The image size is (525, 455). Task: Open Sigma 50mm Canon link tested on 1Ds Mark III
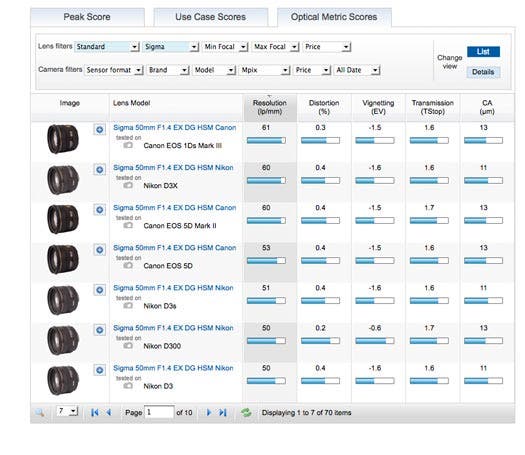click(174, 128)
